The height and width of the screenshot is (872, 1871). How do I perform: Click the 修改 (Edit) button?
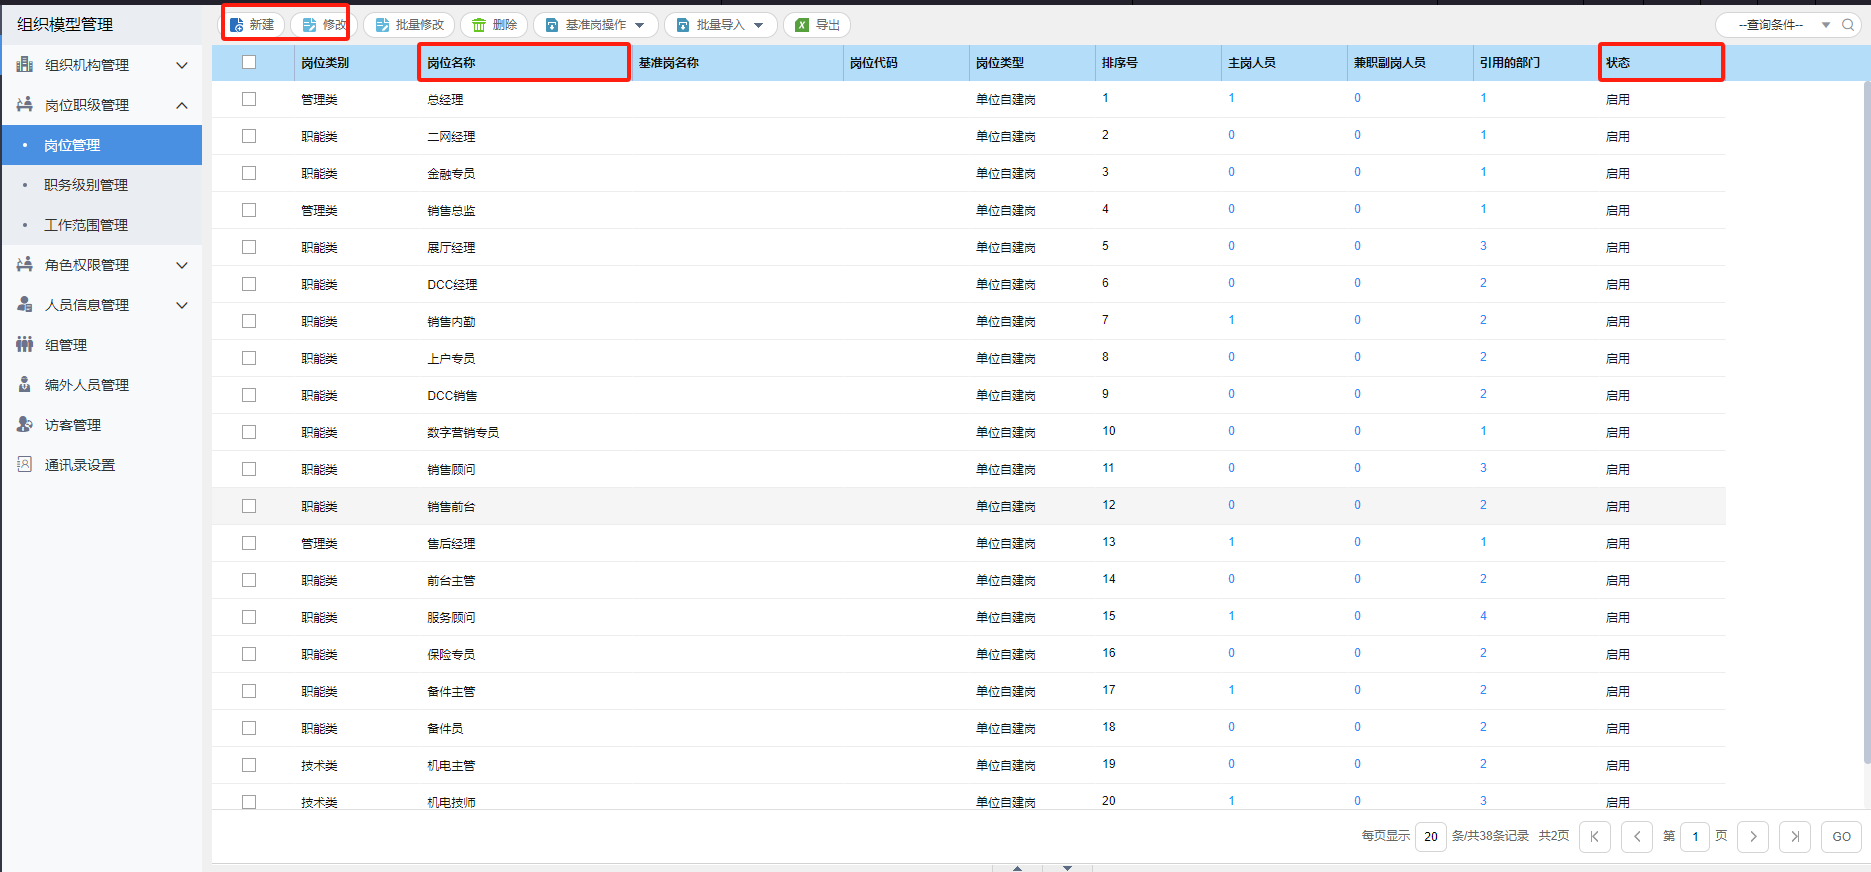pyautogui.click(x=323, y=25)
